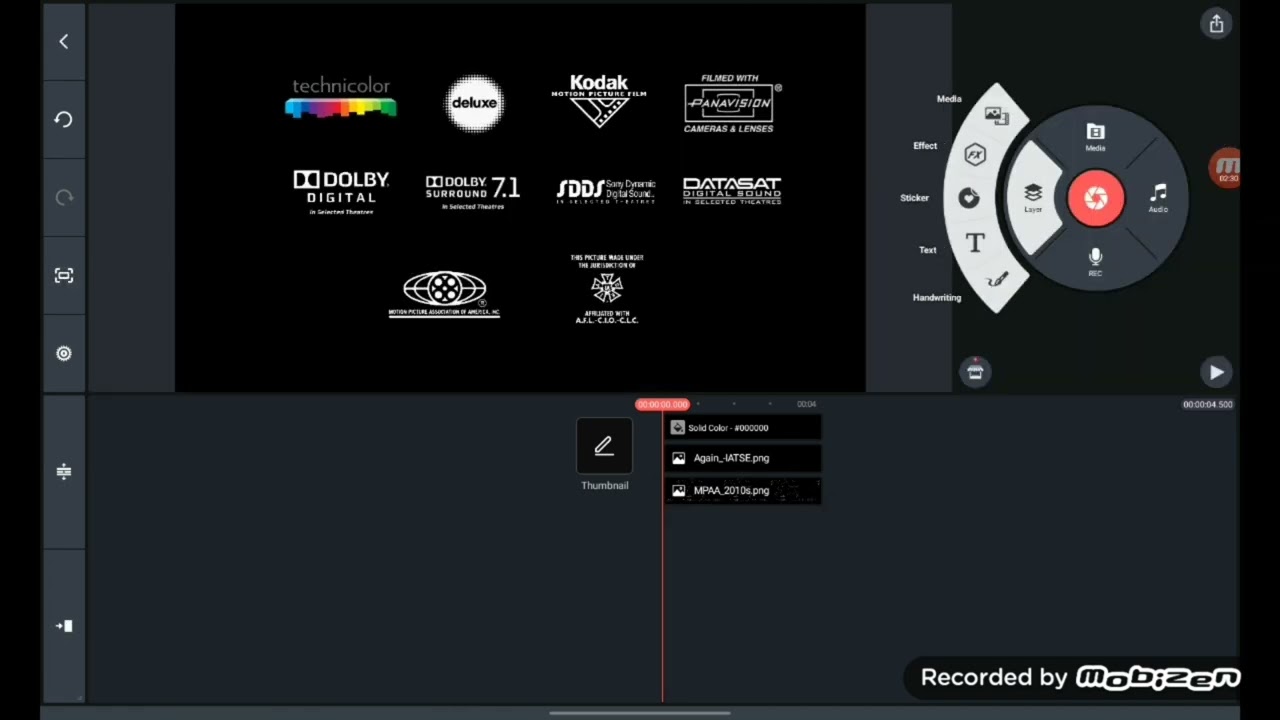Click the SDDS logo in preview
This screenshot has width=1280, height=720.
pos(606,191)
